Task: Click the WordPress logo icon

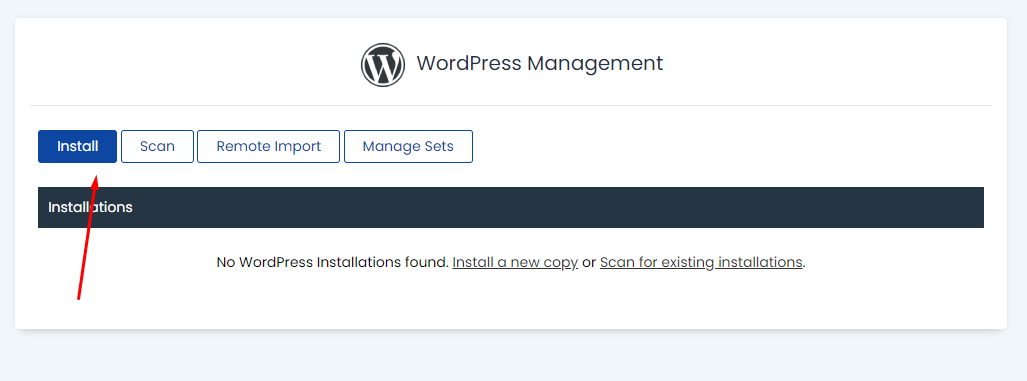Action: point(383,64)
